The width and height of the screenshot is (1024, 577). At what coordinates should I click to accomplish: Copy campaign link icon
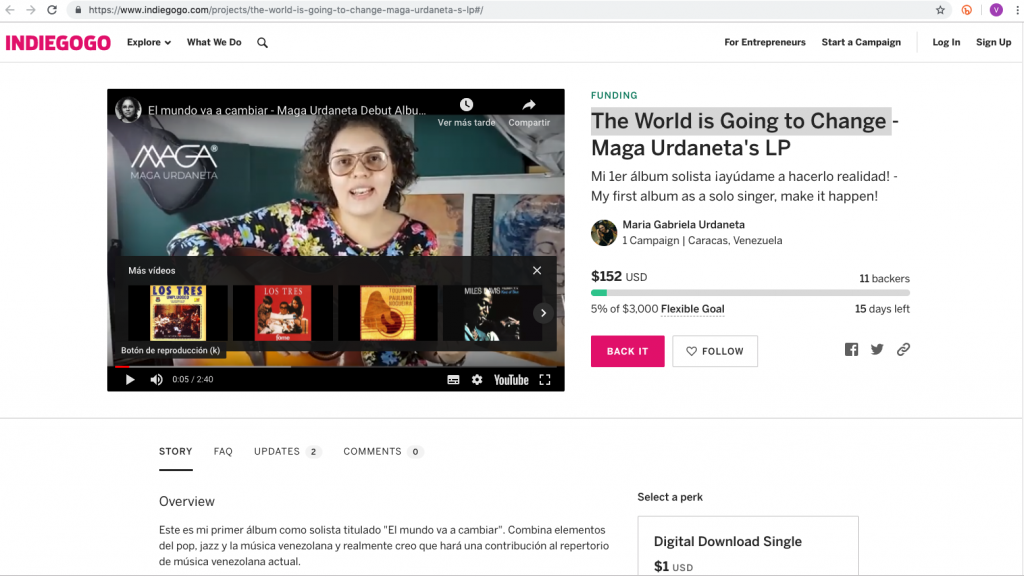click(x=903, y=350)
